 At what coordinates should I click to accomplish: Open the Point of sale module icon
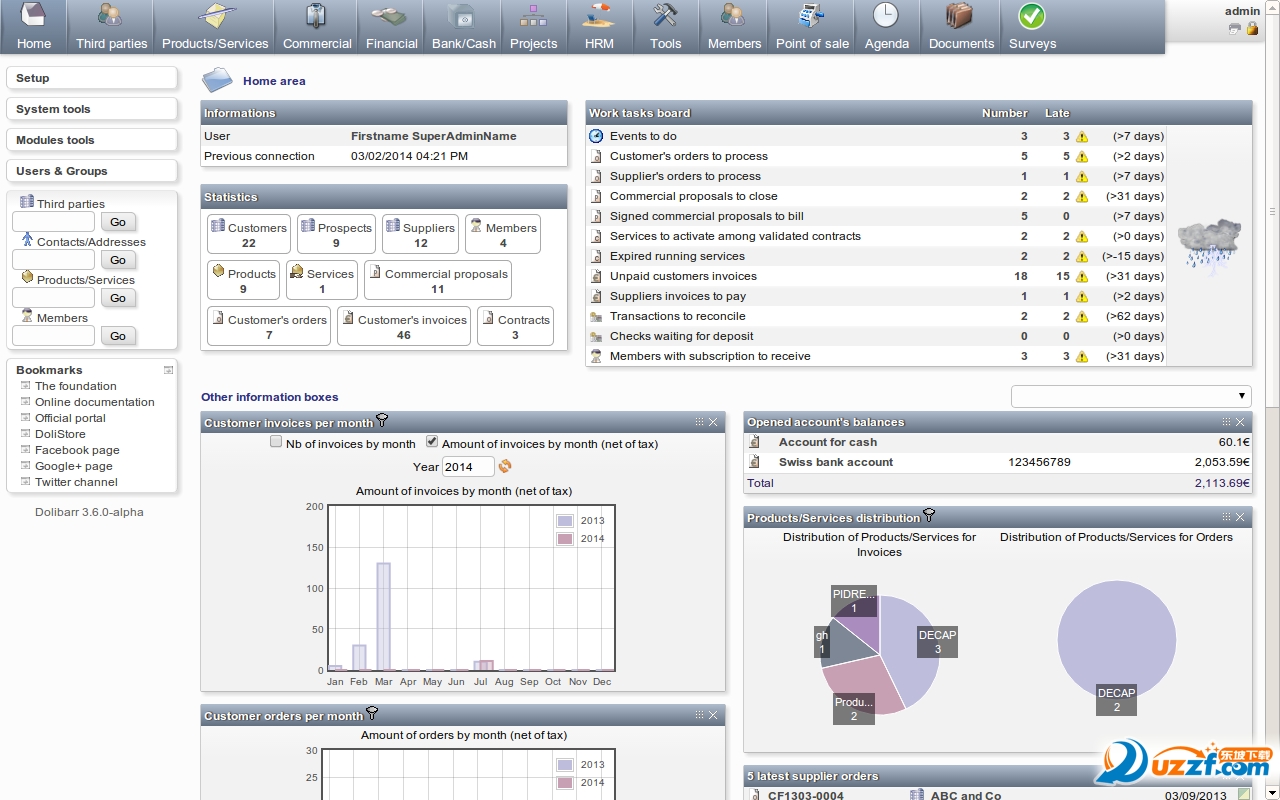[x=811, y=17]
